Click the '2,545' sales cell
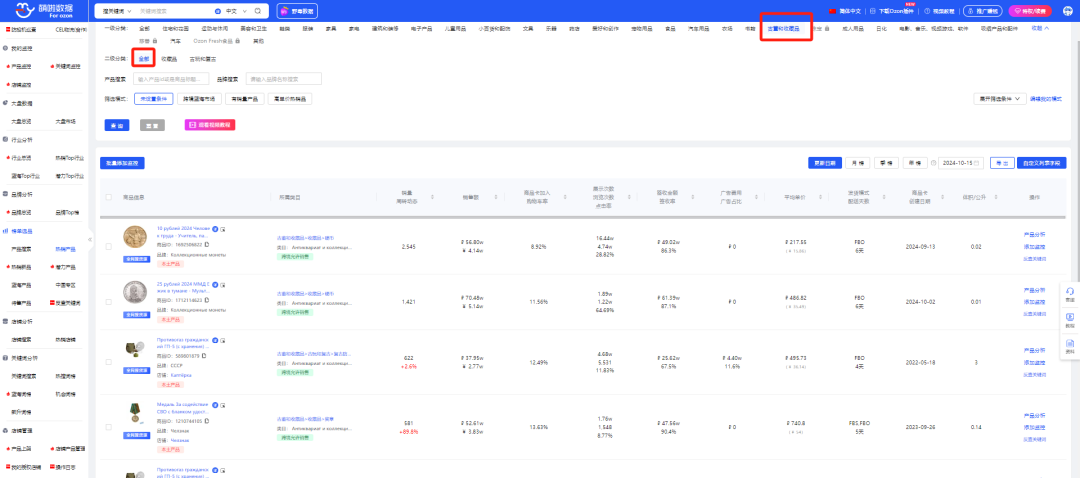 click(x=408, y=246)
